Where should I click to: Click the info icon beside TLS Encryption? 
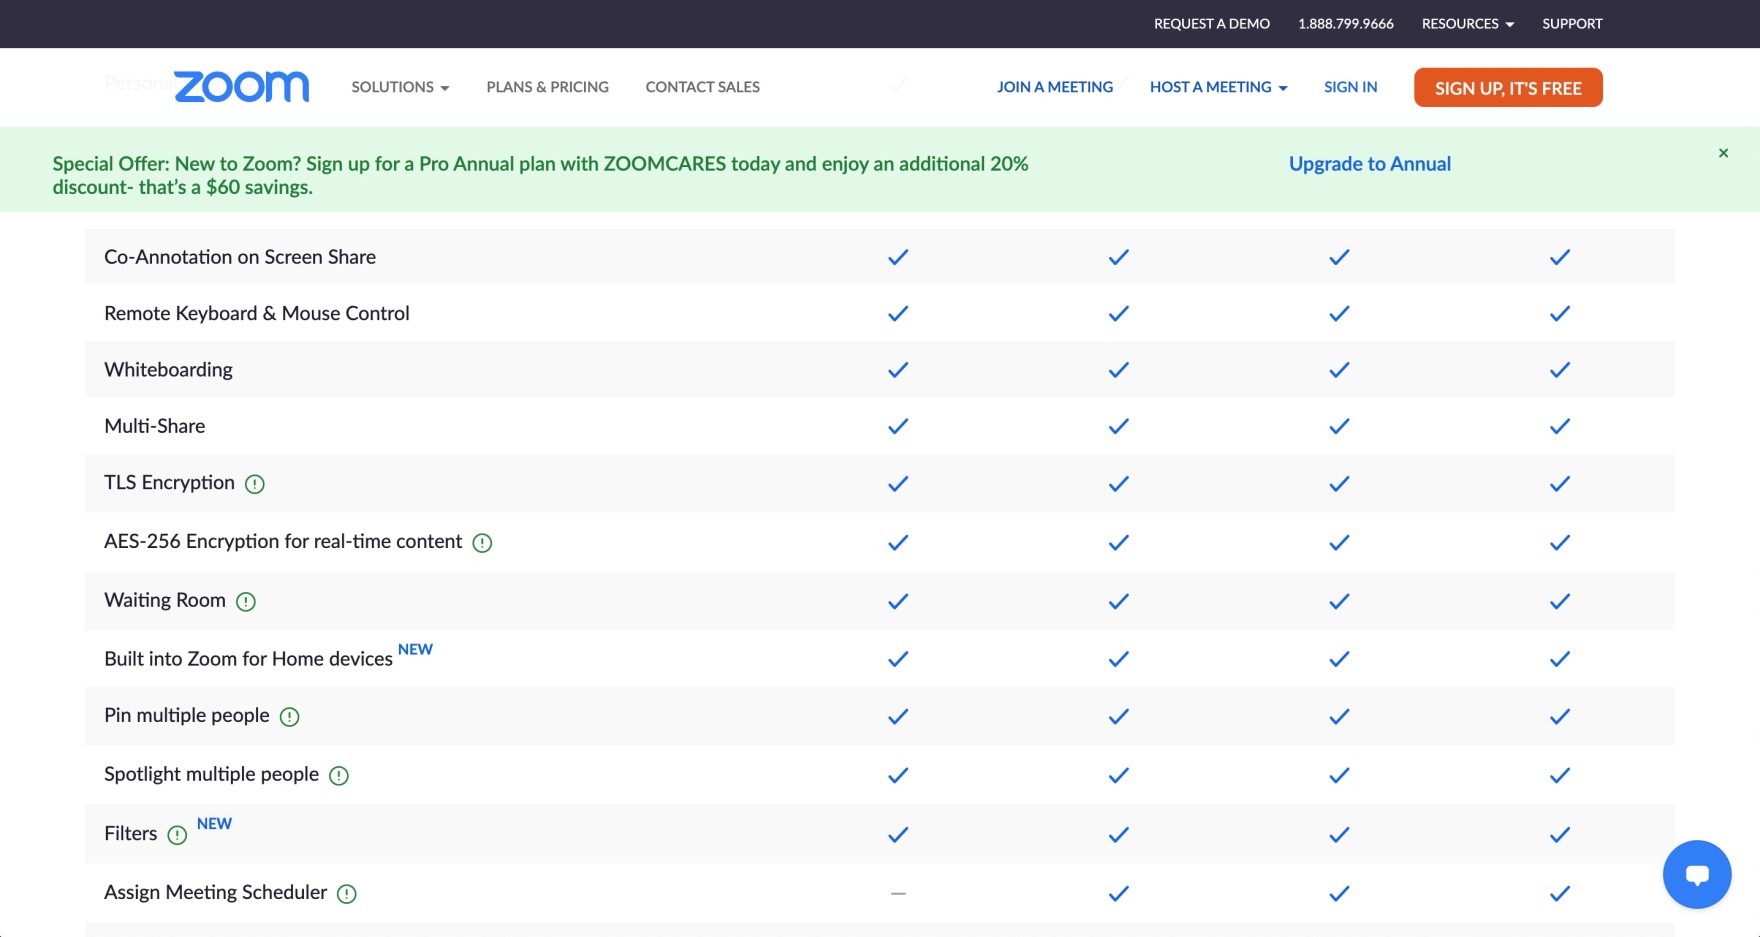click(255, 484)
